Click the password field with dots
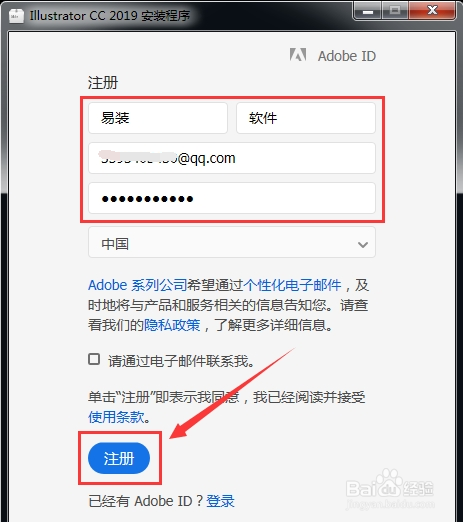463x522 pixels. click(x=232, y=198)
